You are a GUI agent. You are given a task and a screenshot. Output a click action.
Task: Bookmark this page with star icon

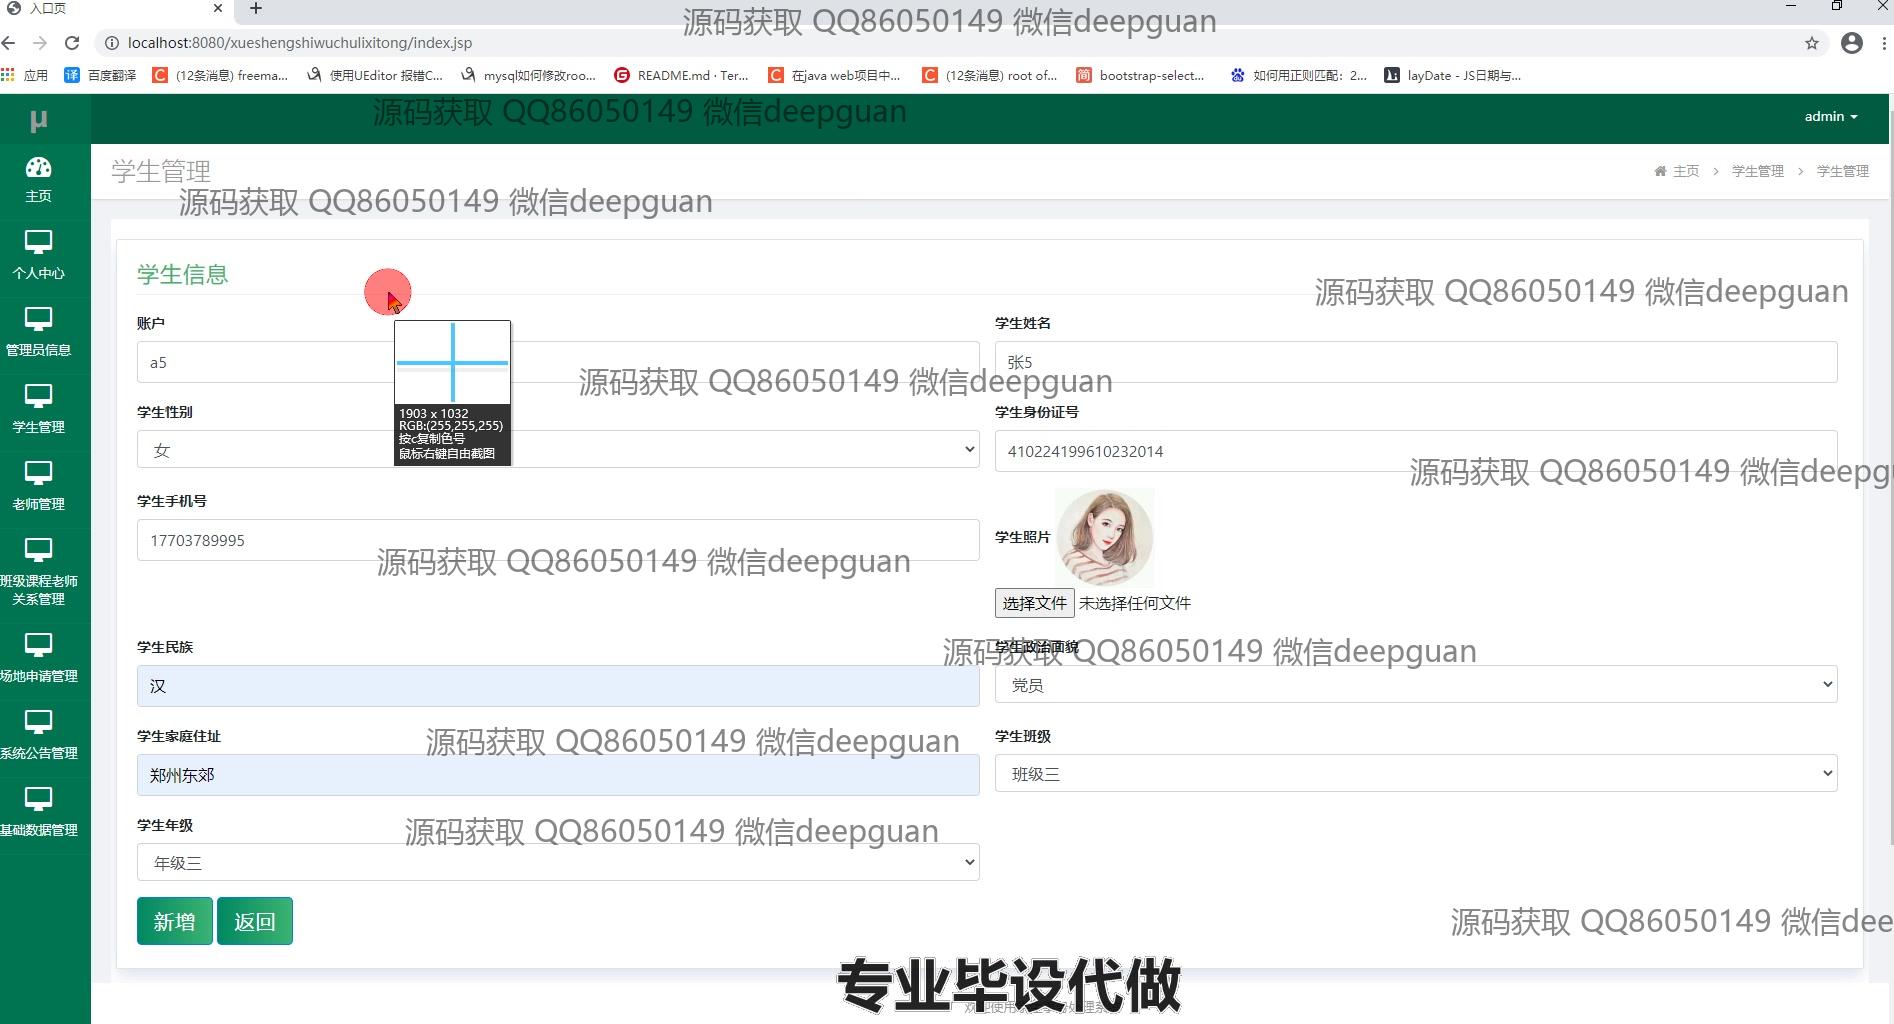(1811, 43)
